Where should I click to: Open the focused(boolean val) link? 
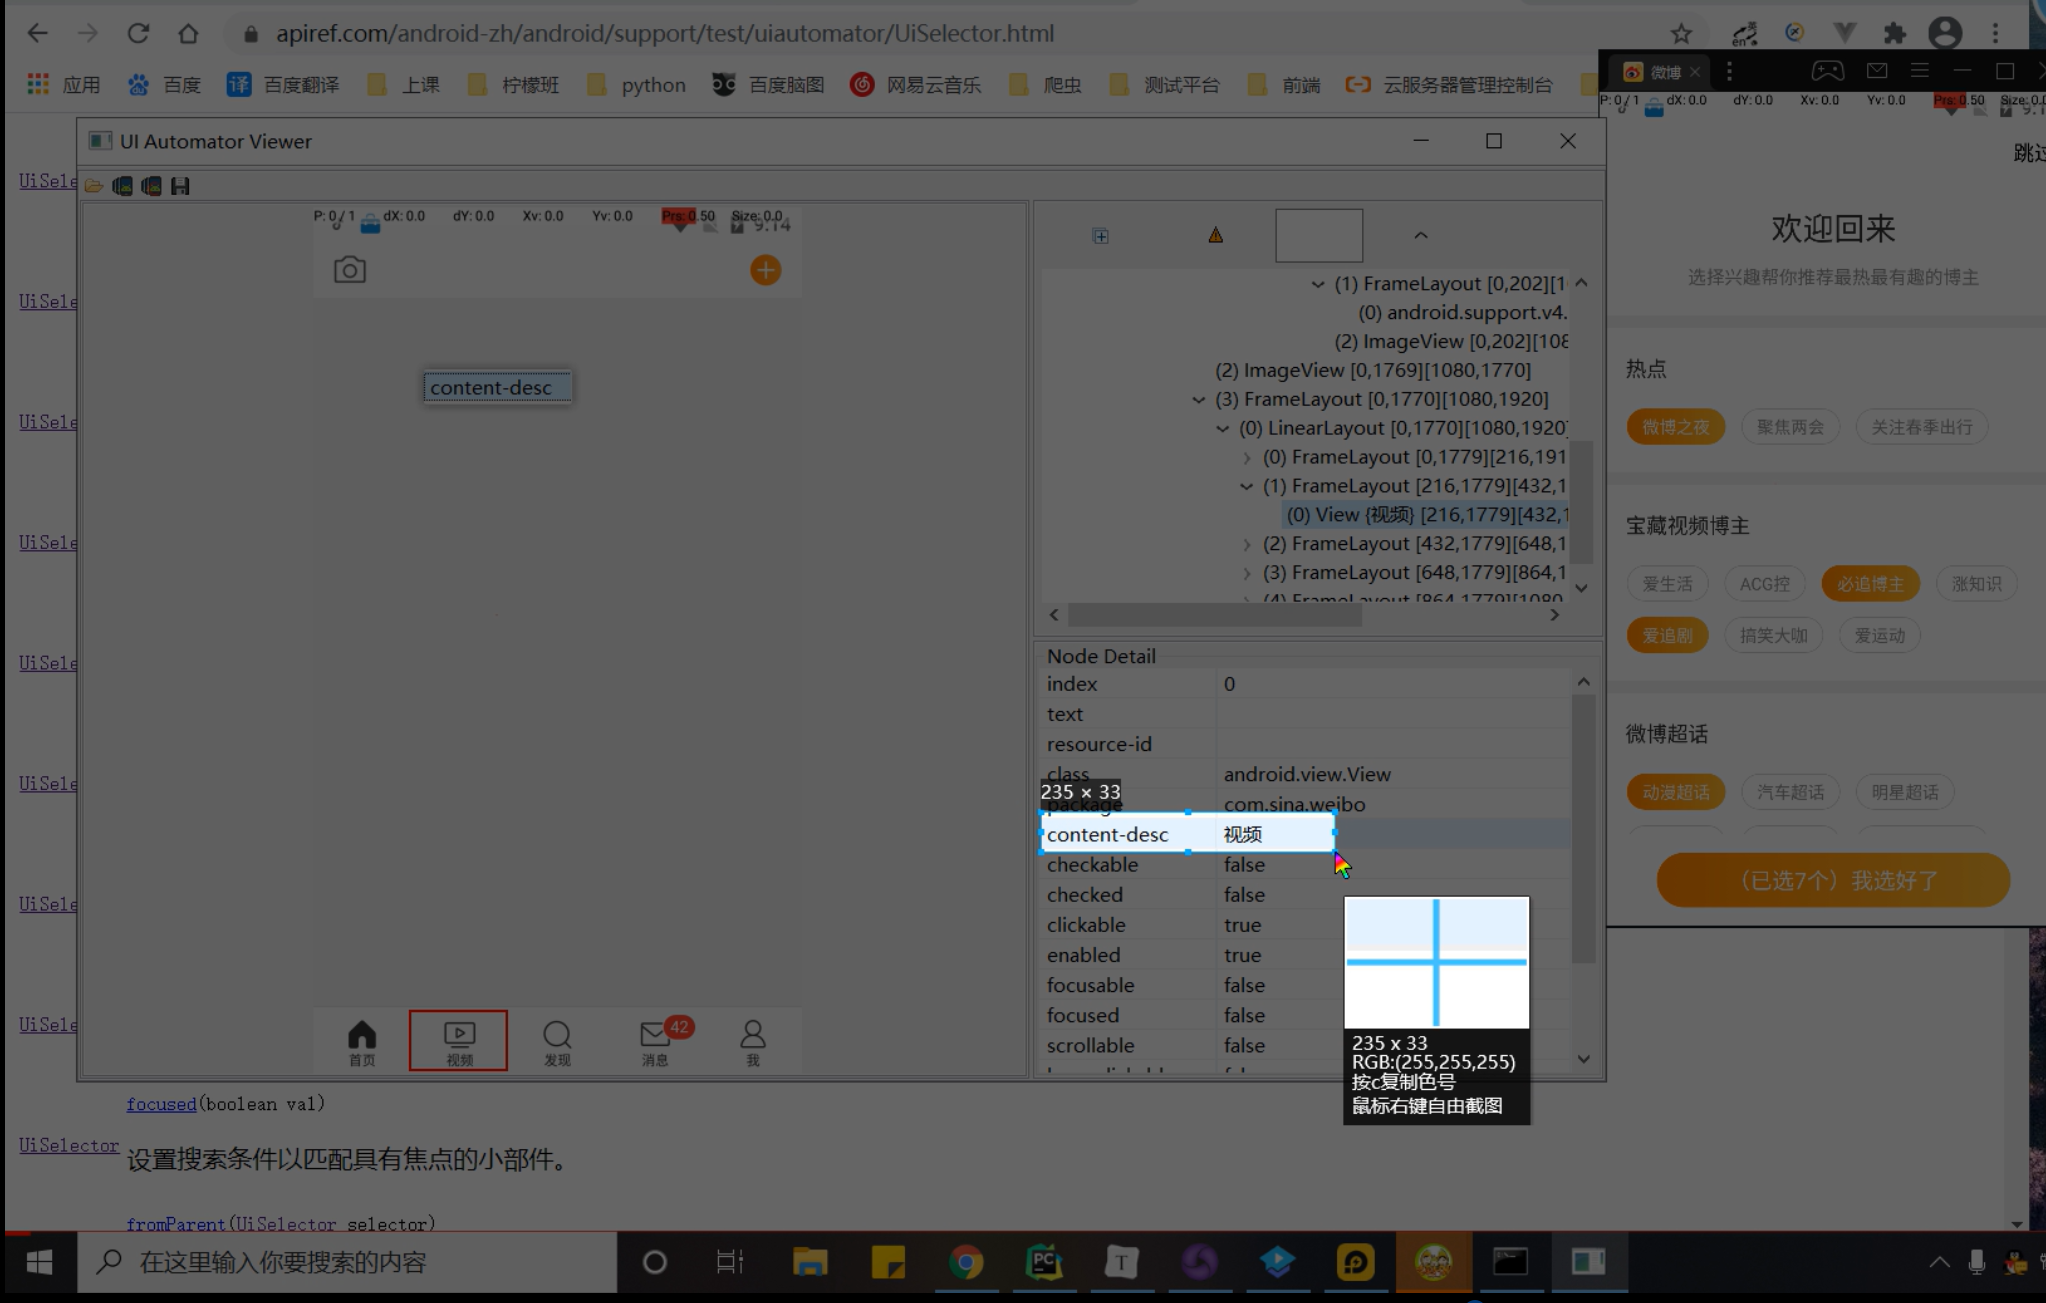[x=161, y=1104]
